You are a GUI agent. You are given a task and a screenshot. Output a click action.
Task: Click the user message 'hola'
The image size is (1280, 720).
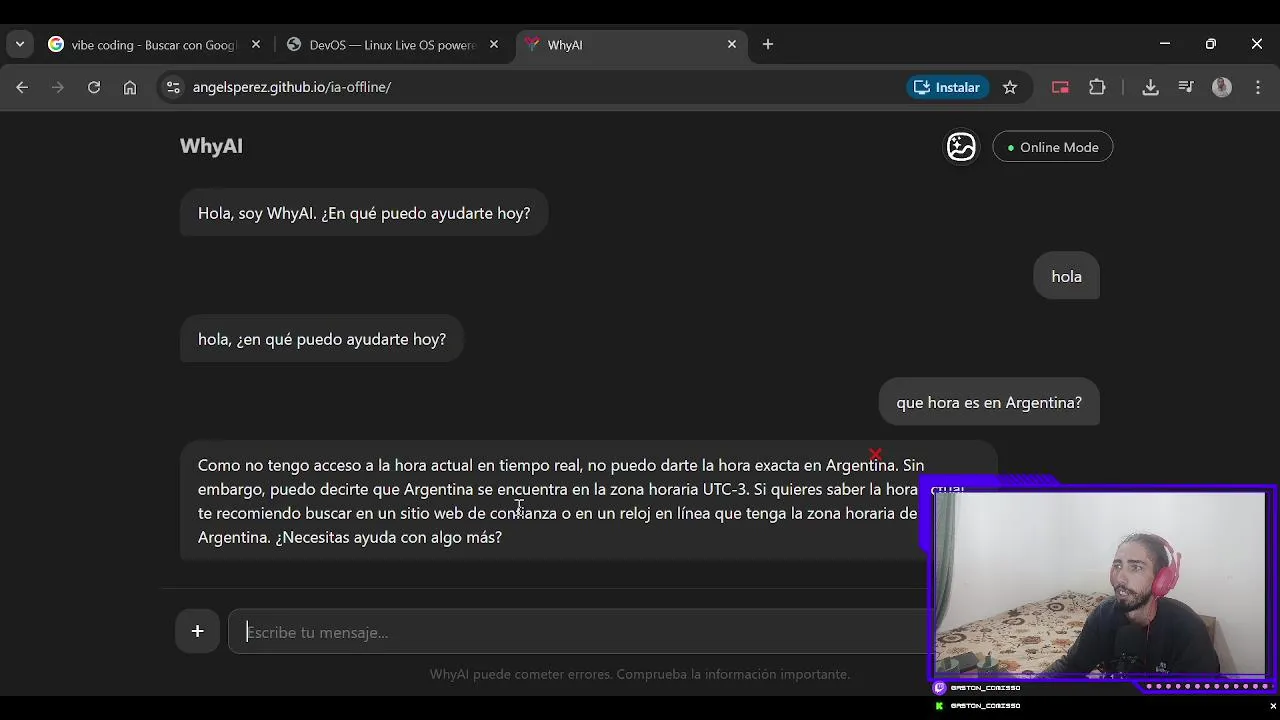point(1066,277)
